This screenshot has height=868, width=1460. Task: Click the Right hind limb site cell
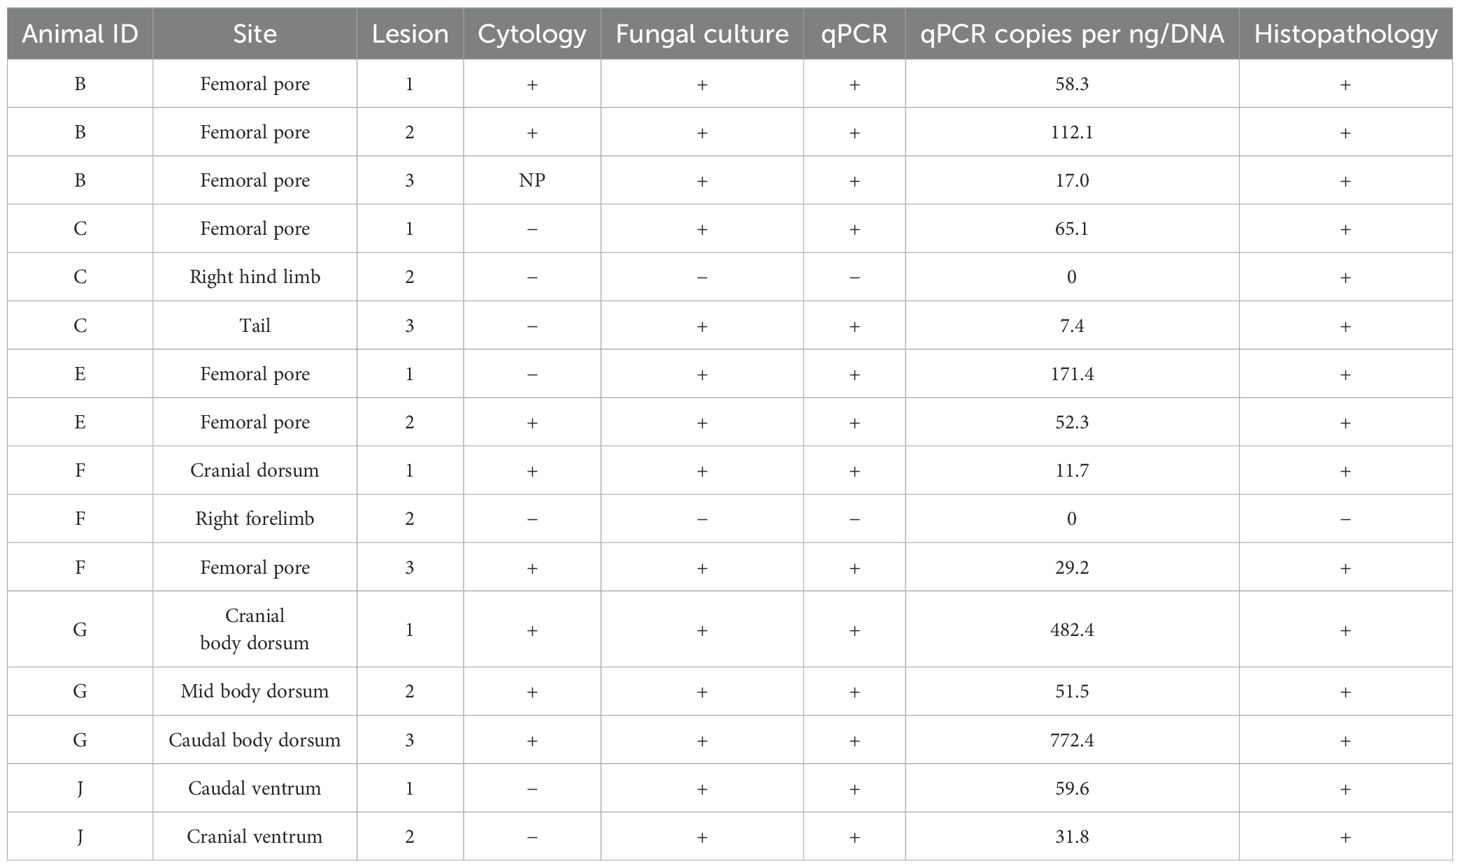coord(255,277)
